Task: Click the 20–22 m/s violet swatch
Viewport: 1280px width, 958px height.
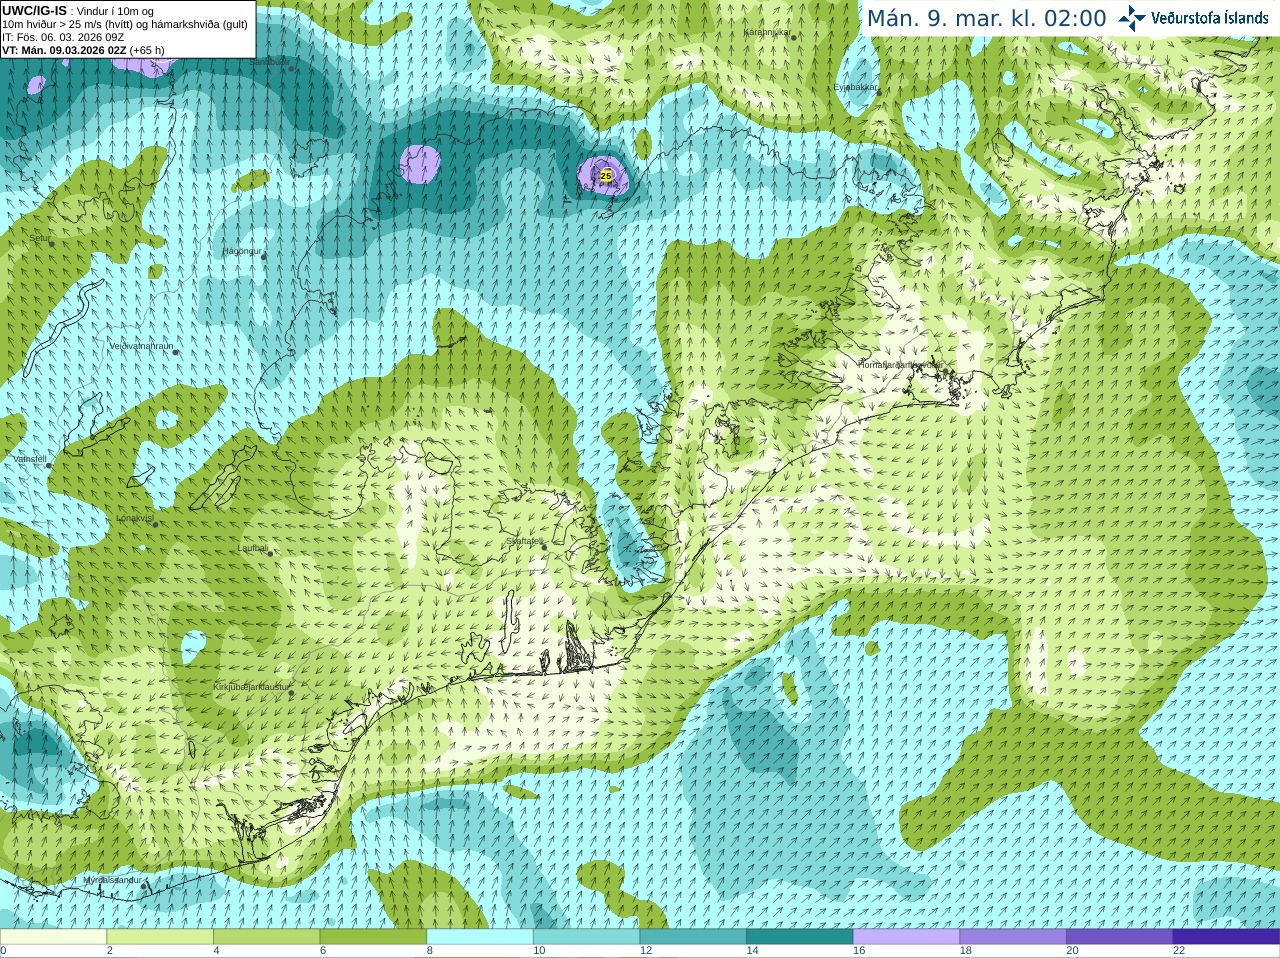Action: coord(1120,937)
